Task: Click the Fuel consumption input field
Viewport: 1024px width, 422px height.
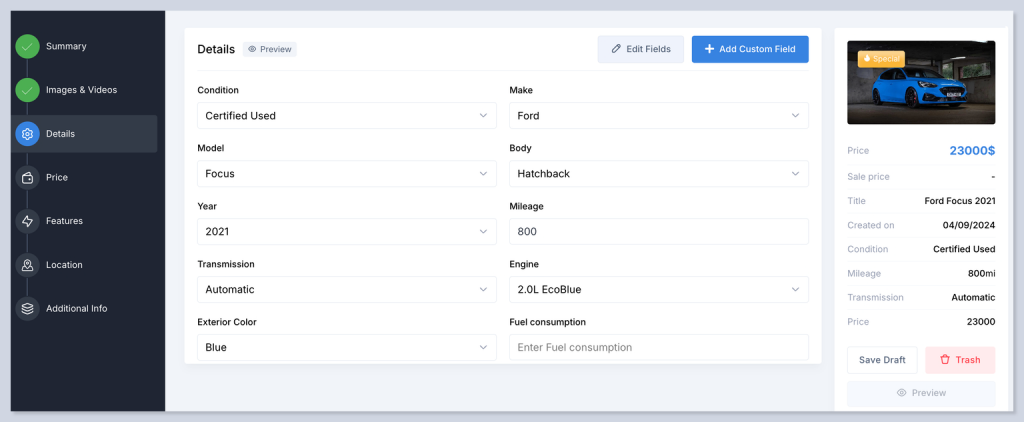Action: [658, 347]
